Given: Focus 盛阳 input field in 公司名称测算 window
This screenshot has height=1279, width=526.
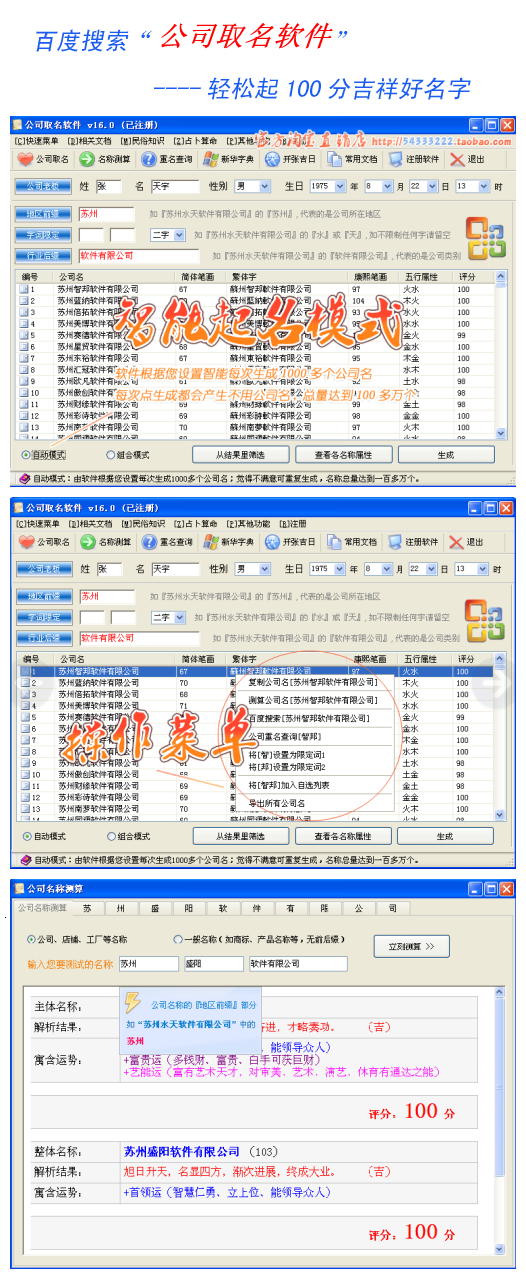Looking at the screenshot, I should click(212, 964).
